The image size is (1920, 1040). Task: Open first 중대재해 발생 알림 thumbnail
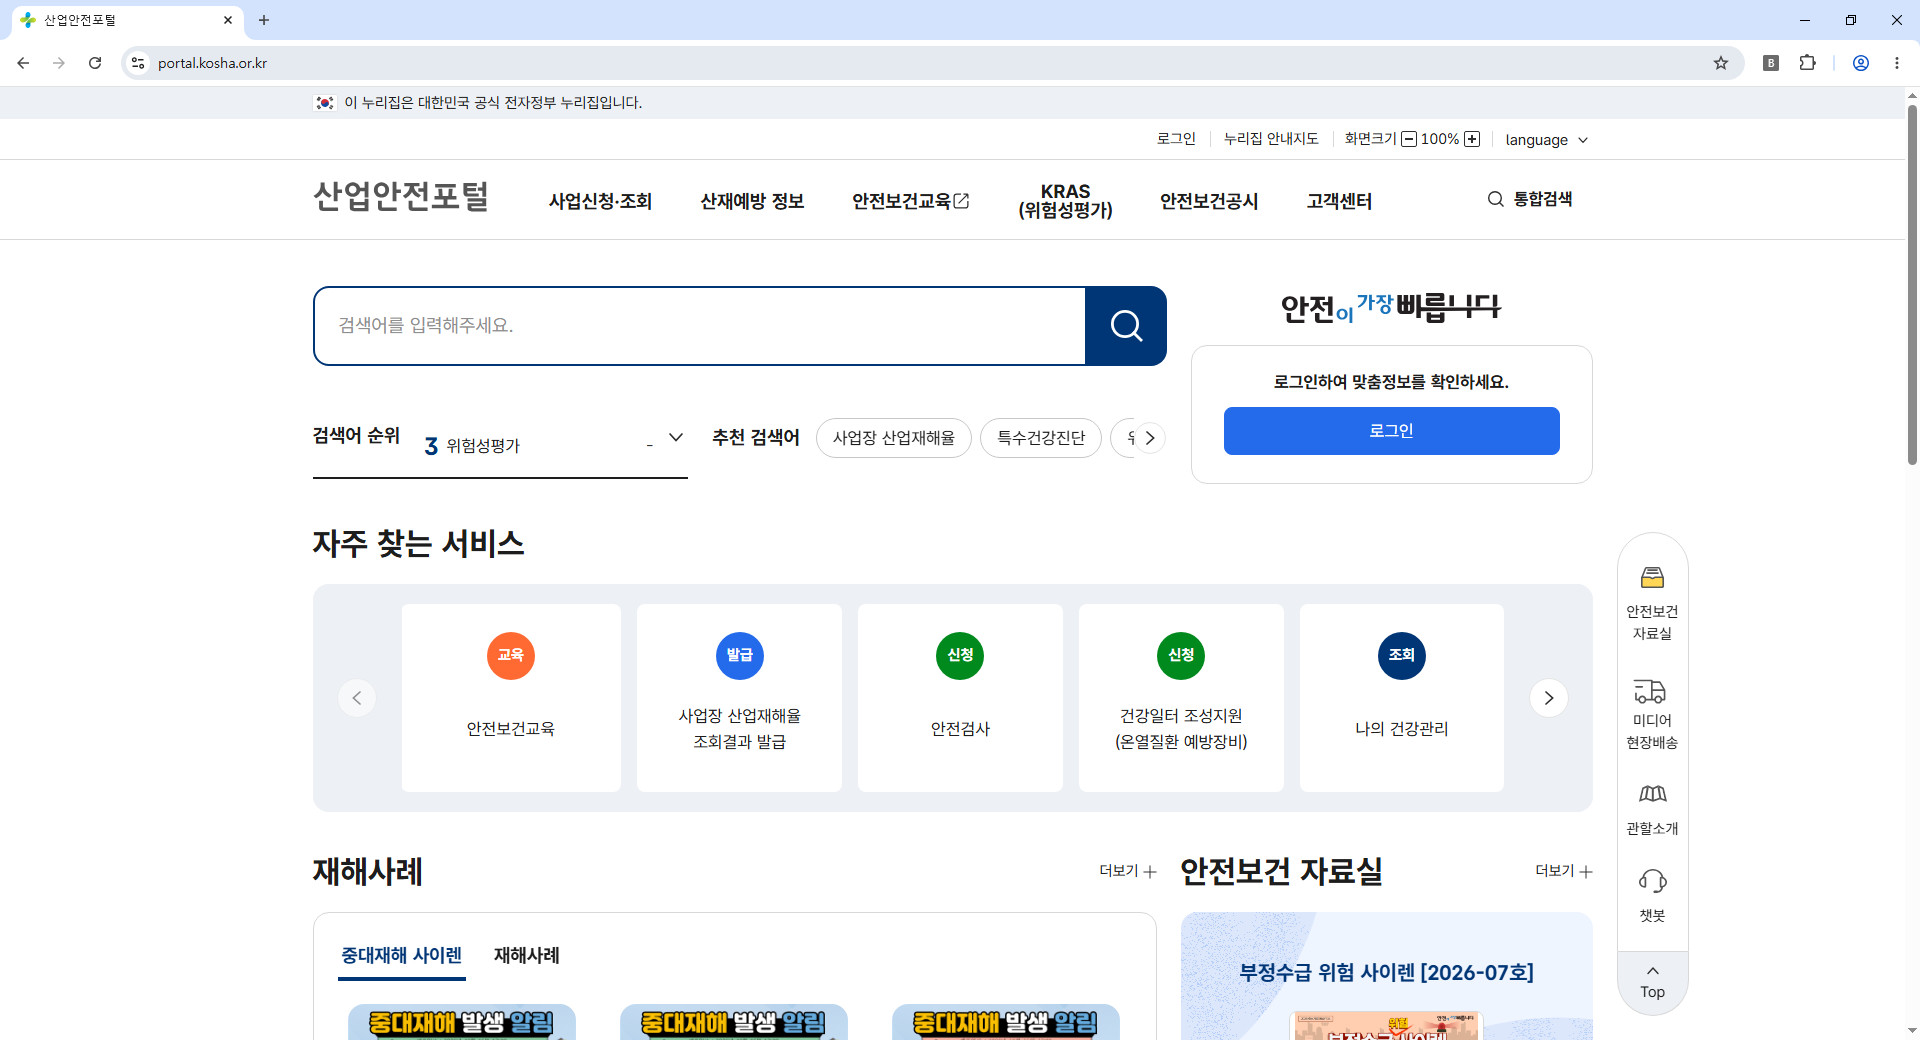462,1022
